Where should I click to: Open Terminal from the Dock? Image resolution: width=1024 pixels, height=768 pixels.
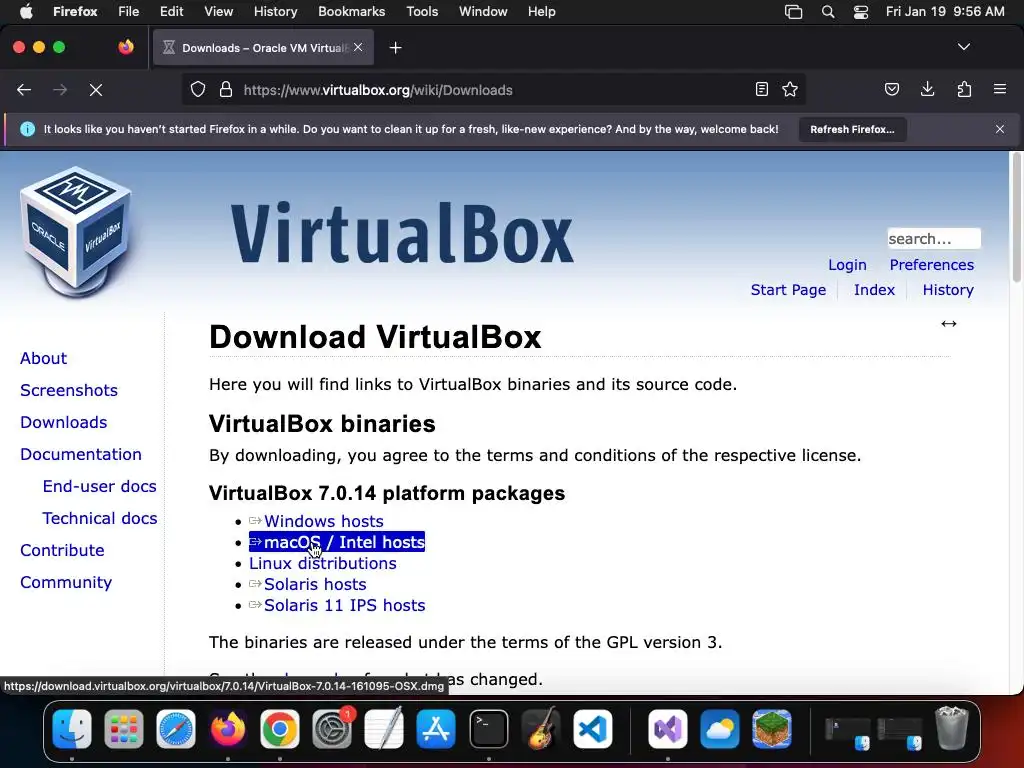tap(488, 728)
